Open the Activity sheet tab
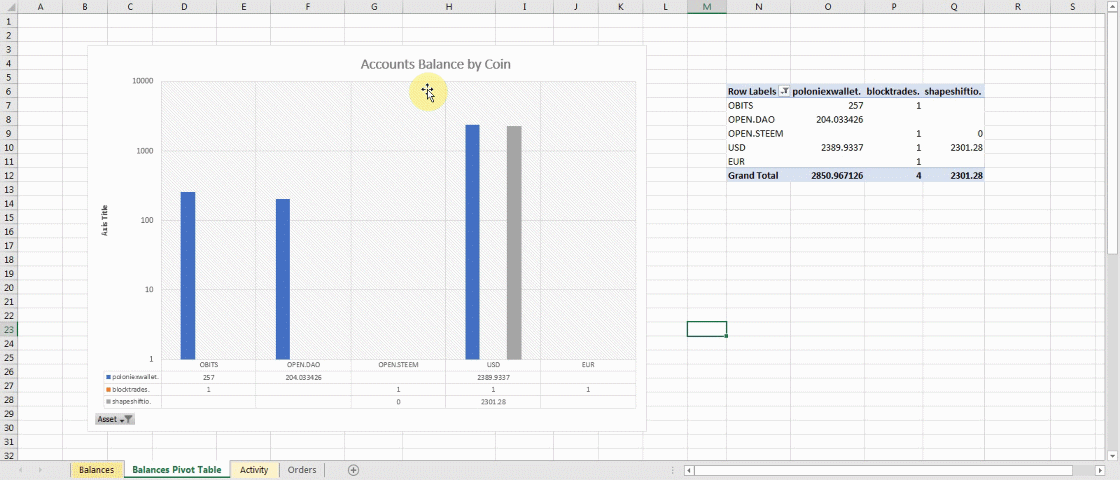 coord(254,470)
